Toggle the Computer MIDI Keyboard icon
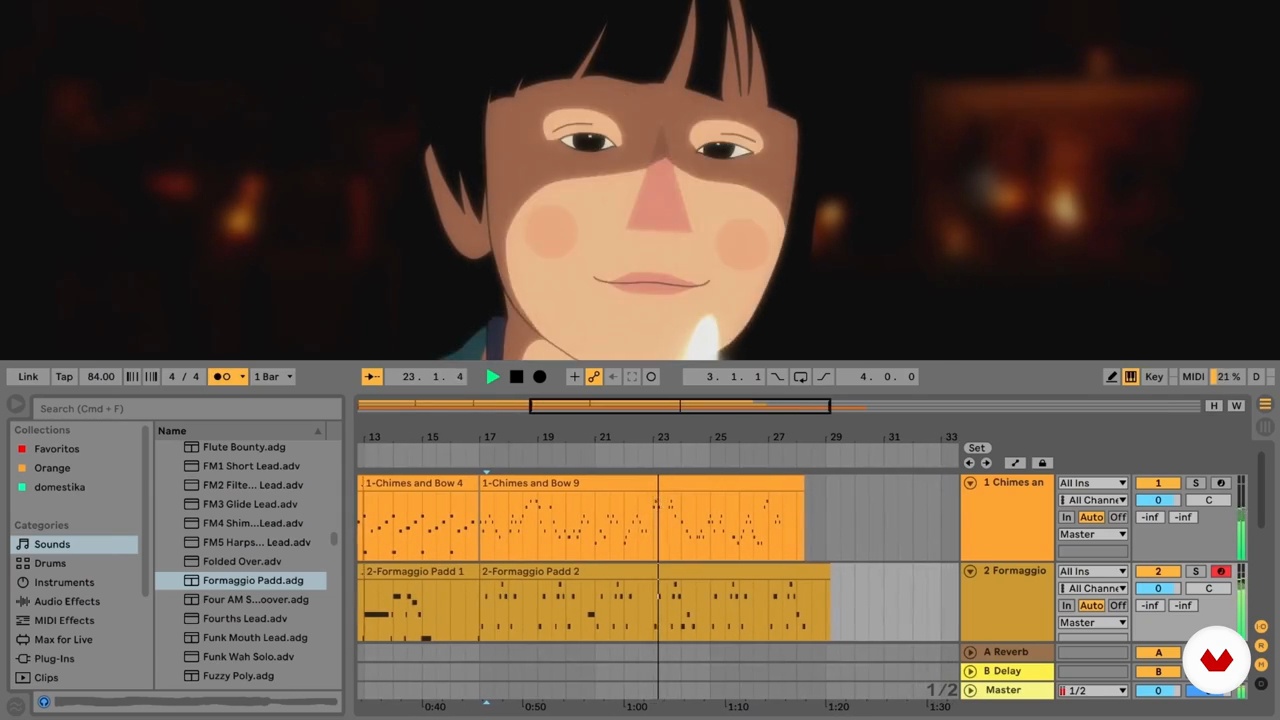This screenshot has width=1280, height=720. (1130, 377)
